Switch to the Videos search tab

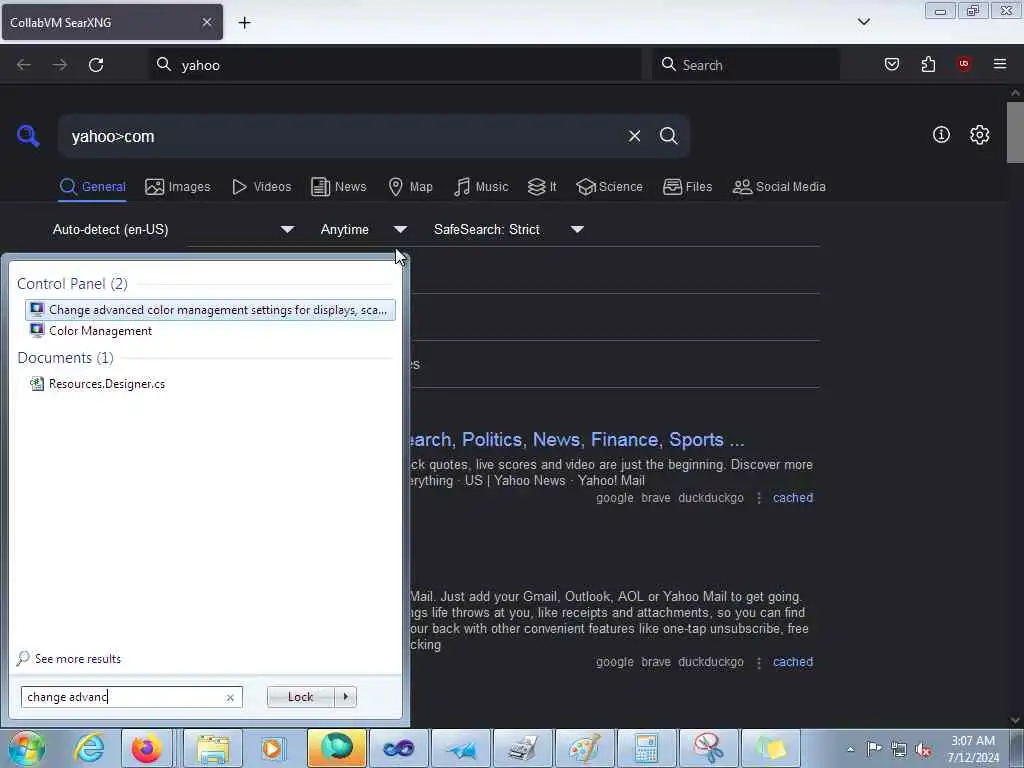[x=261, y=187]
